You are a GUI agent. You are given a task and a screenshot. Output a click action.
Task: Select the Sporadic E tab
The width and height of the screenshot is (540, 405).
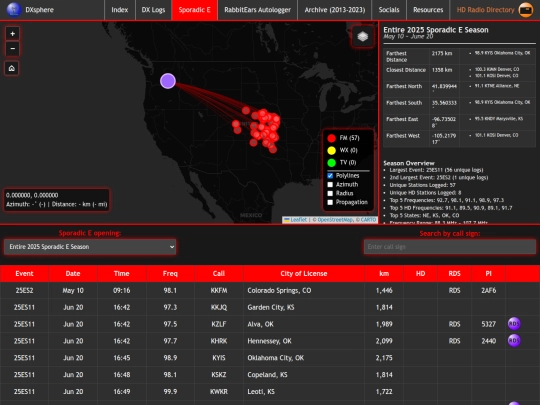(195, 10)
